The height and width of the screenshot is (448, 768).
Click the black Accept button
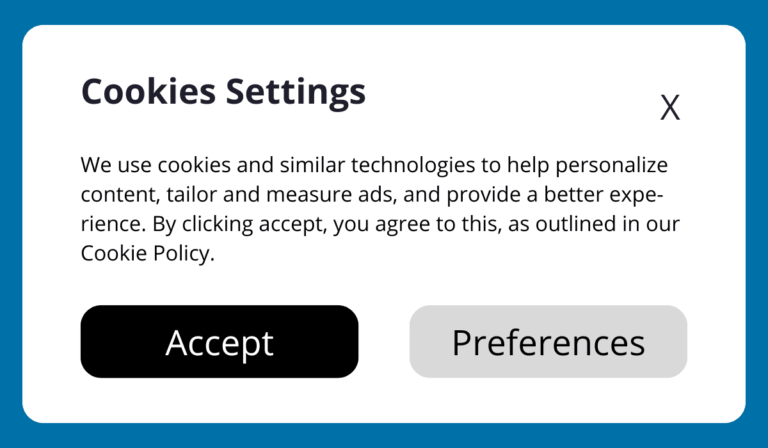click(x=219, y=342)
